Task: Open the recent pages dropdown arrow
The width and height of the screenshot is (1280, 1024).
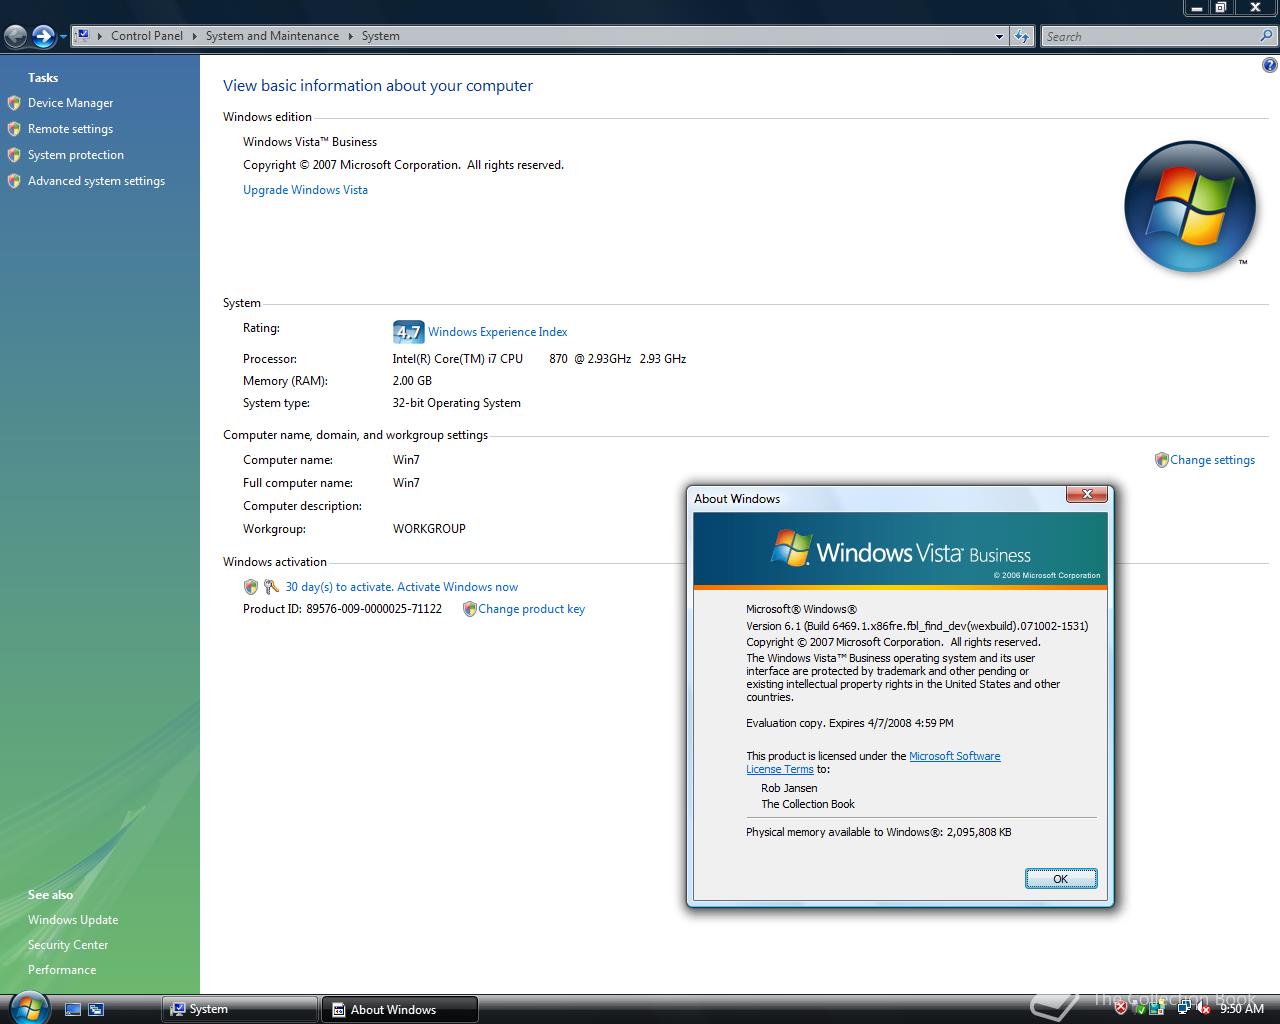Action: tap(63, 37)
